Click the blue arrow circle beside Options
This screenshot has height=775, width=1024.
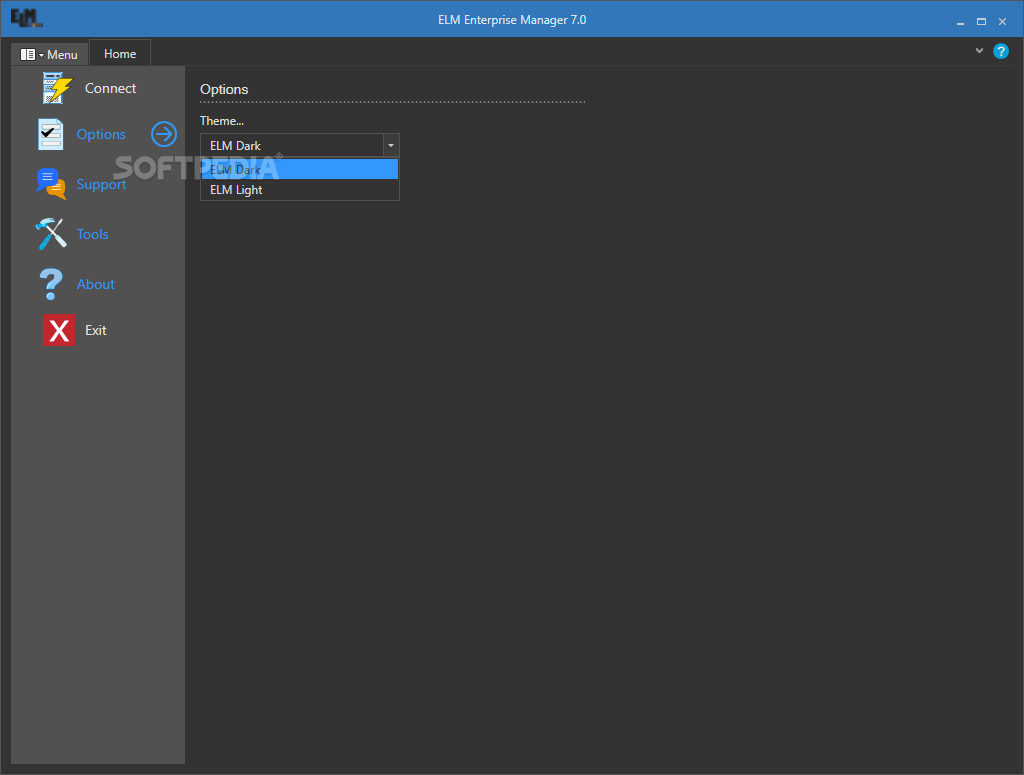pyautogui.click(x=164, y=134)
